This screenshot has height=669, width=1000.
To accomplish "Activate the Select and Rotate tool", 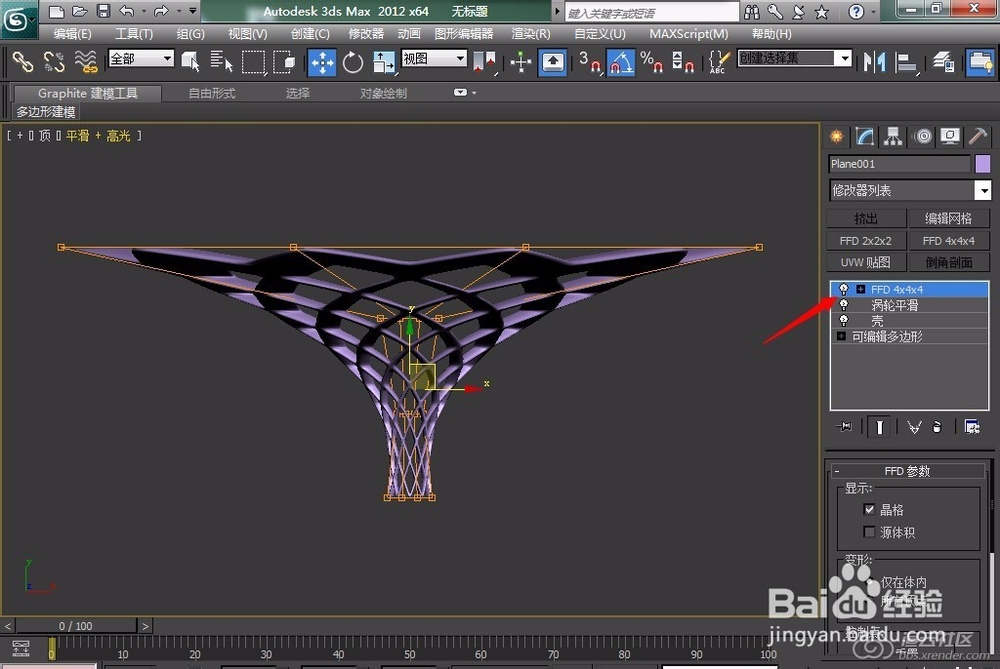I will click(352, 62).
